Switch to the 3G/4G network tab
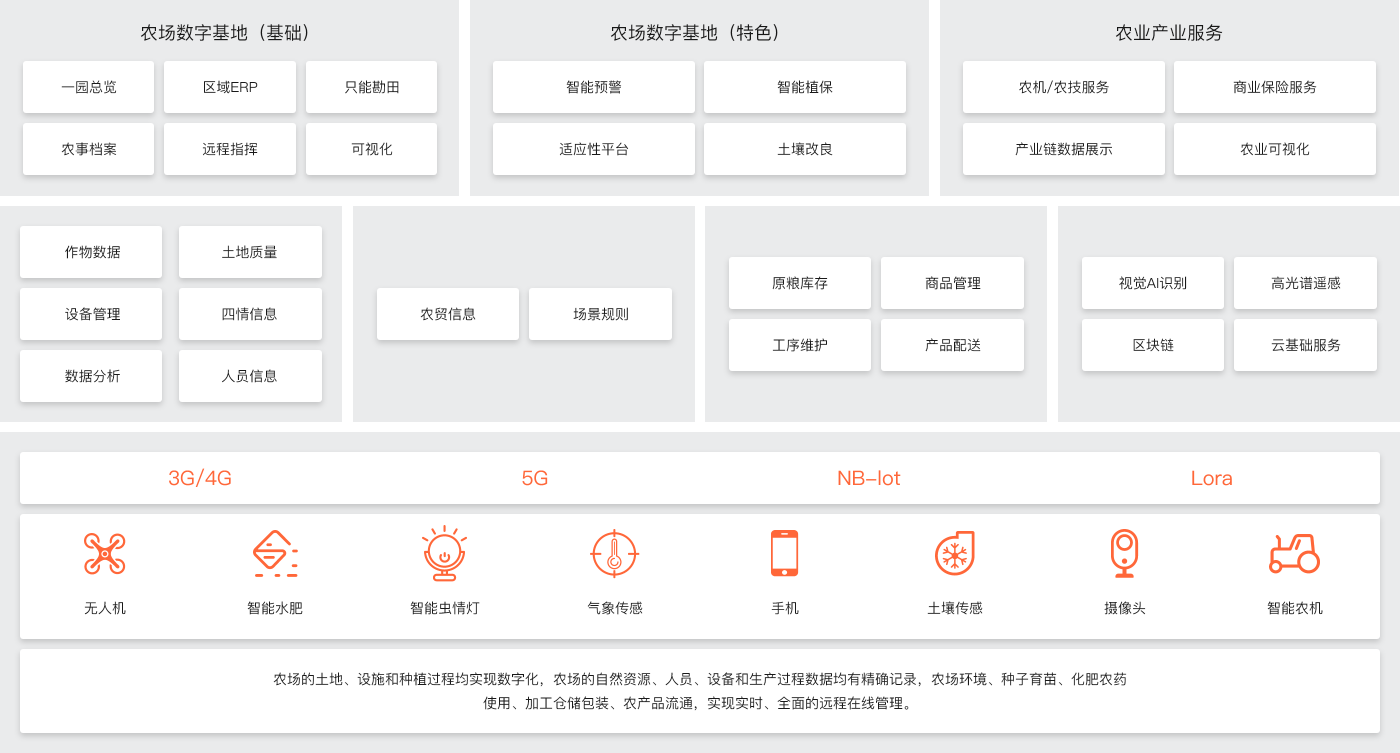 200,478
